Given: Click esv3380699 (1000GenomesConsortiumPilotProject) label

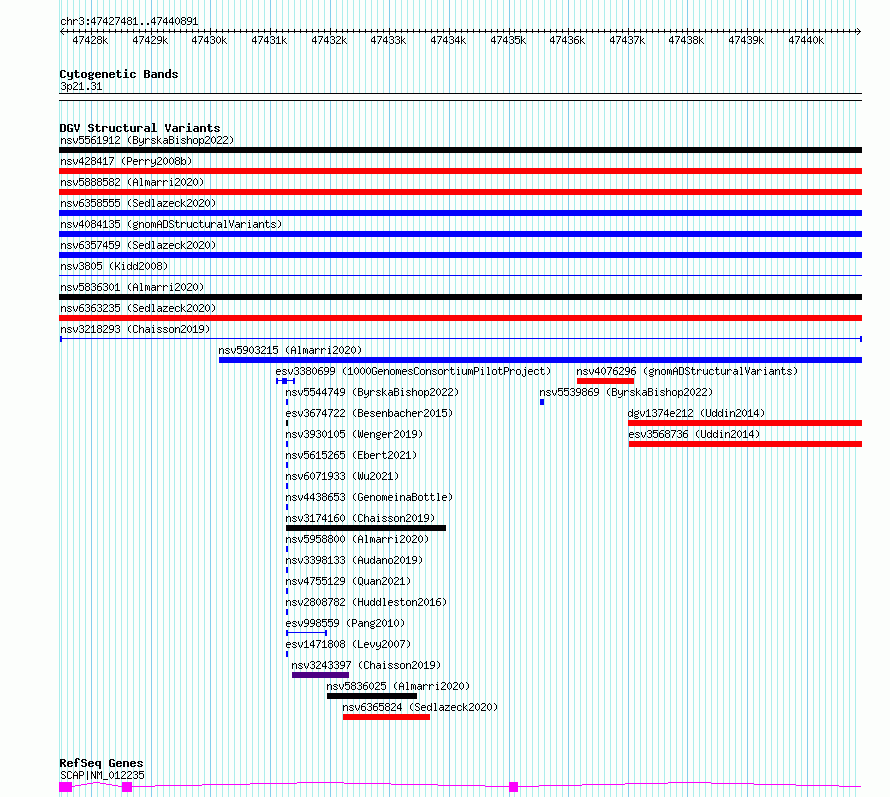Looking at the screenshot, I should coord(413,371).
